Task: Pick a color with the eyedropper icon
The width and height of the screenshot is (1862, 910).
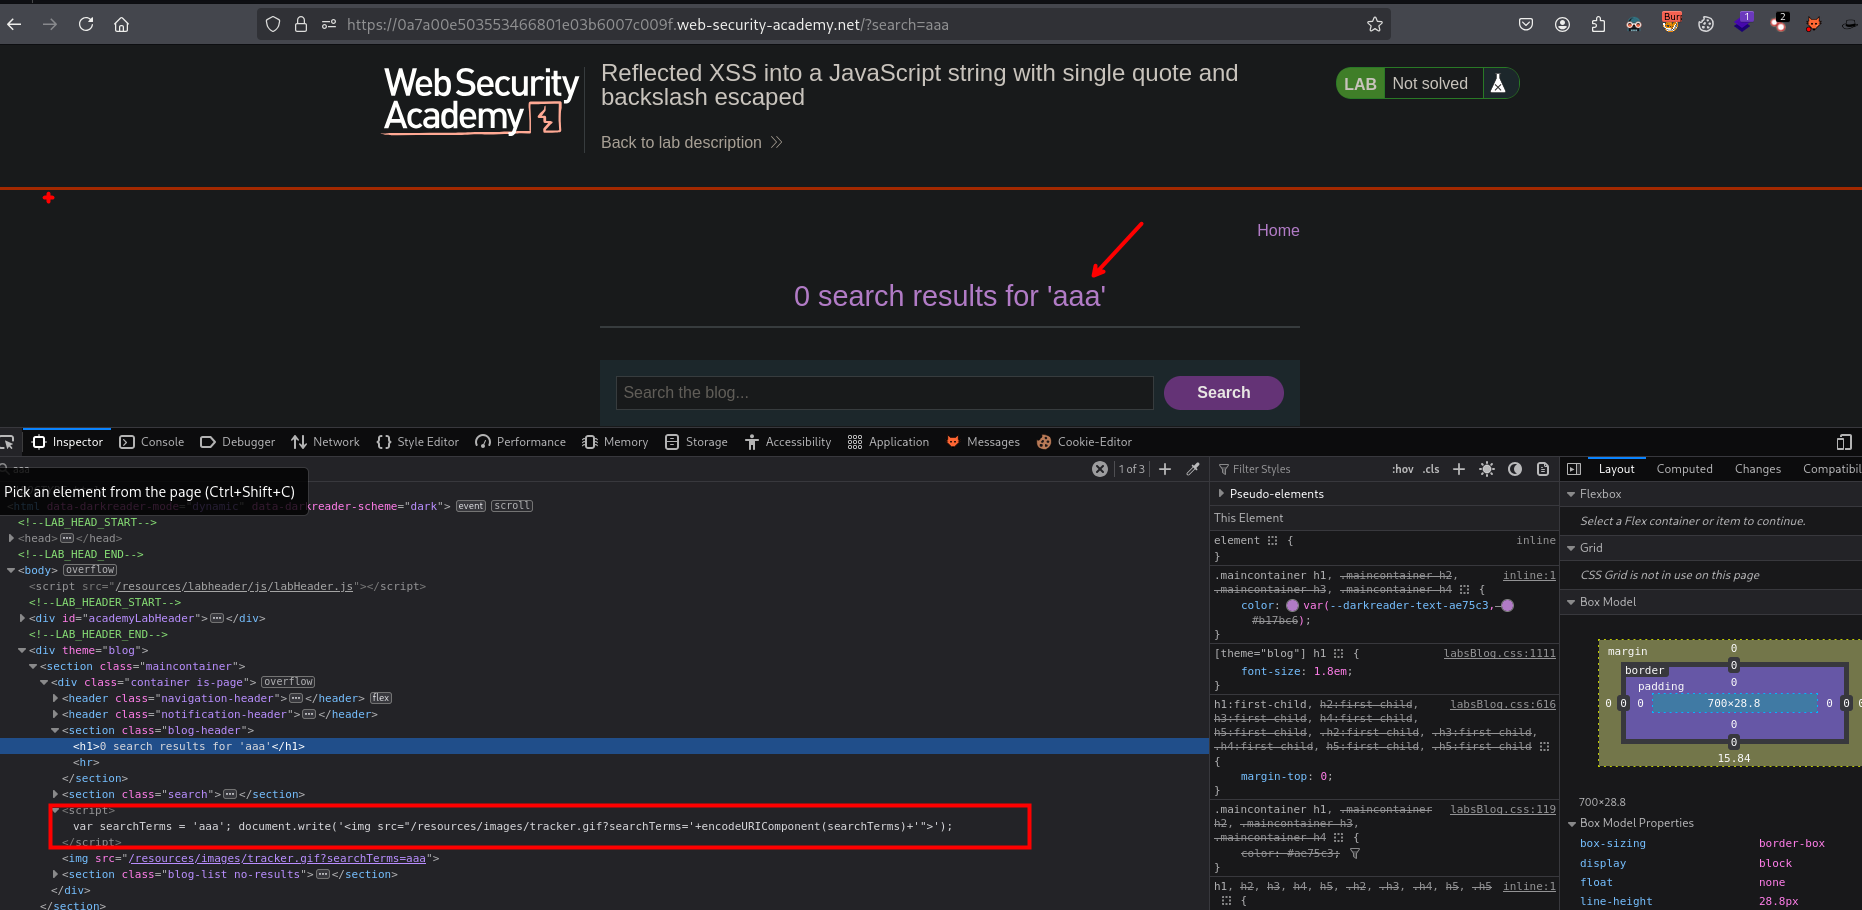Action: click(1193, 469)
